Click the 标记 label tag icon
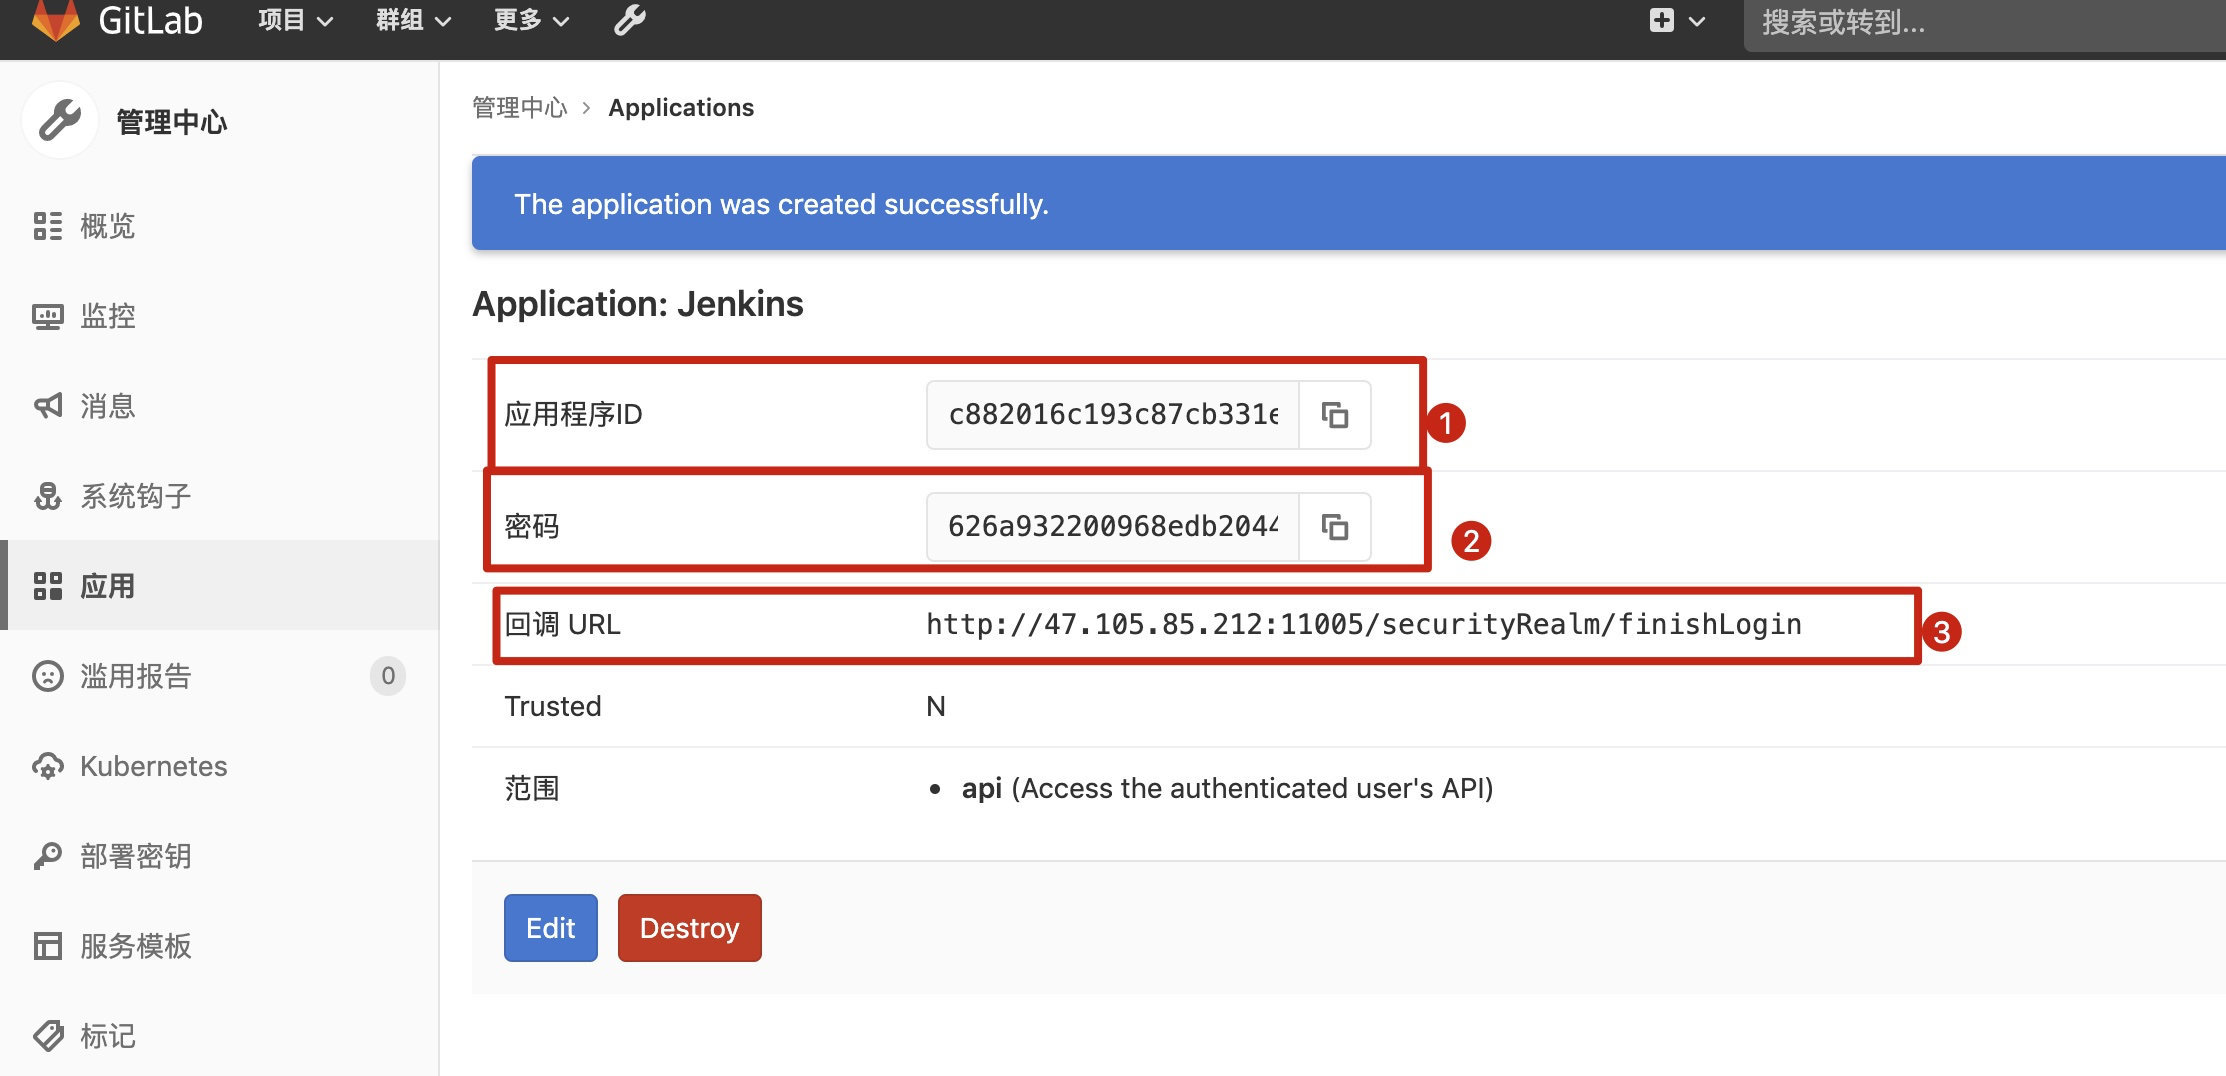 pos(47,1036)
